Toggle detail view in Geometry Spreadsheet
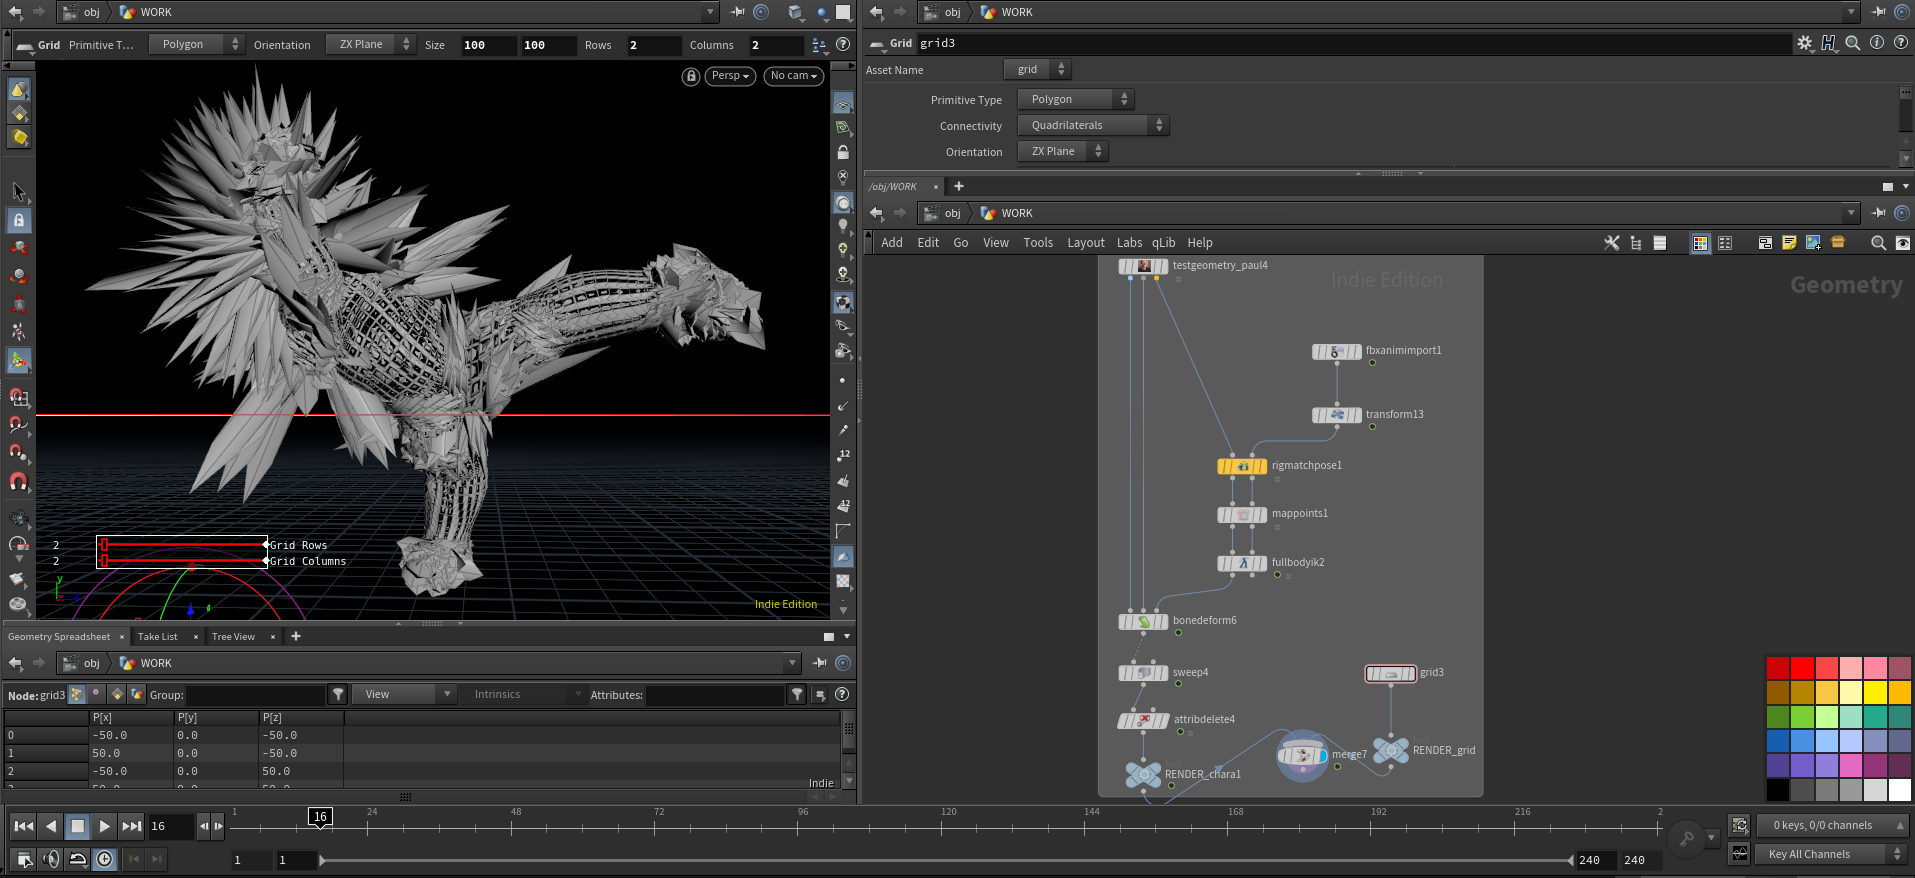1915x878 pixels. [137, 694]
